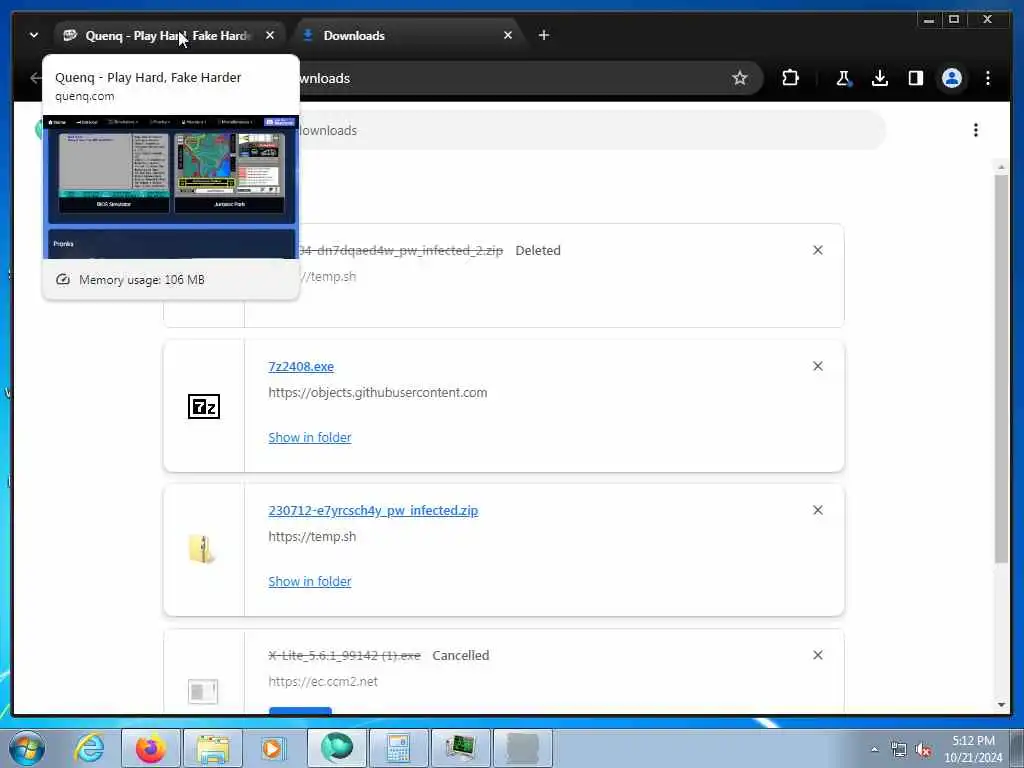Open the profile avatar menu

952,78
